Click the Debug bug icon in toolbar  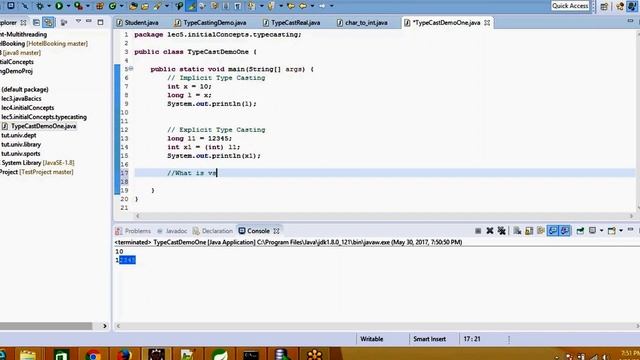pyautogui.click(x=40, y=6)
